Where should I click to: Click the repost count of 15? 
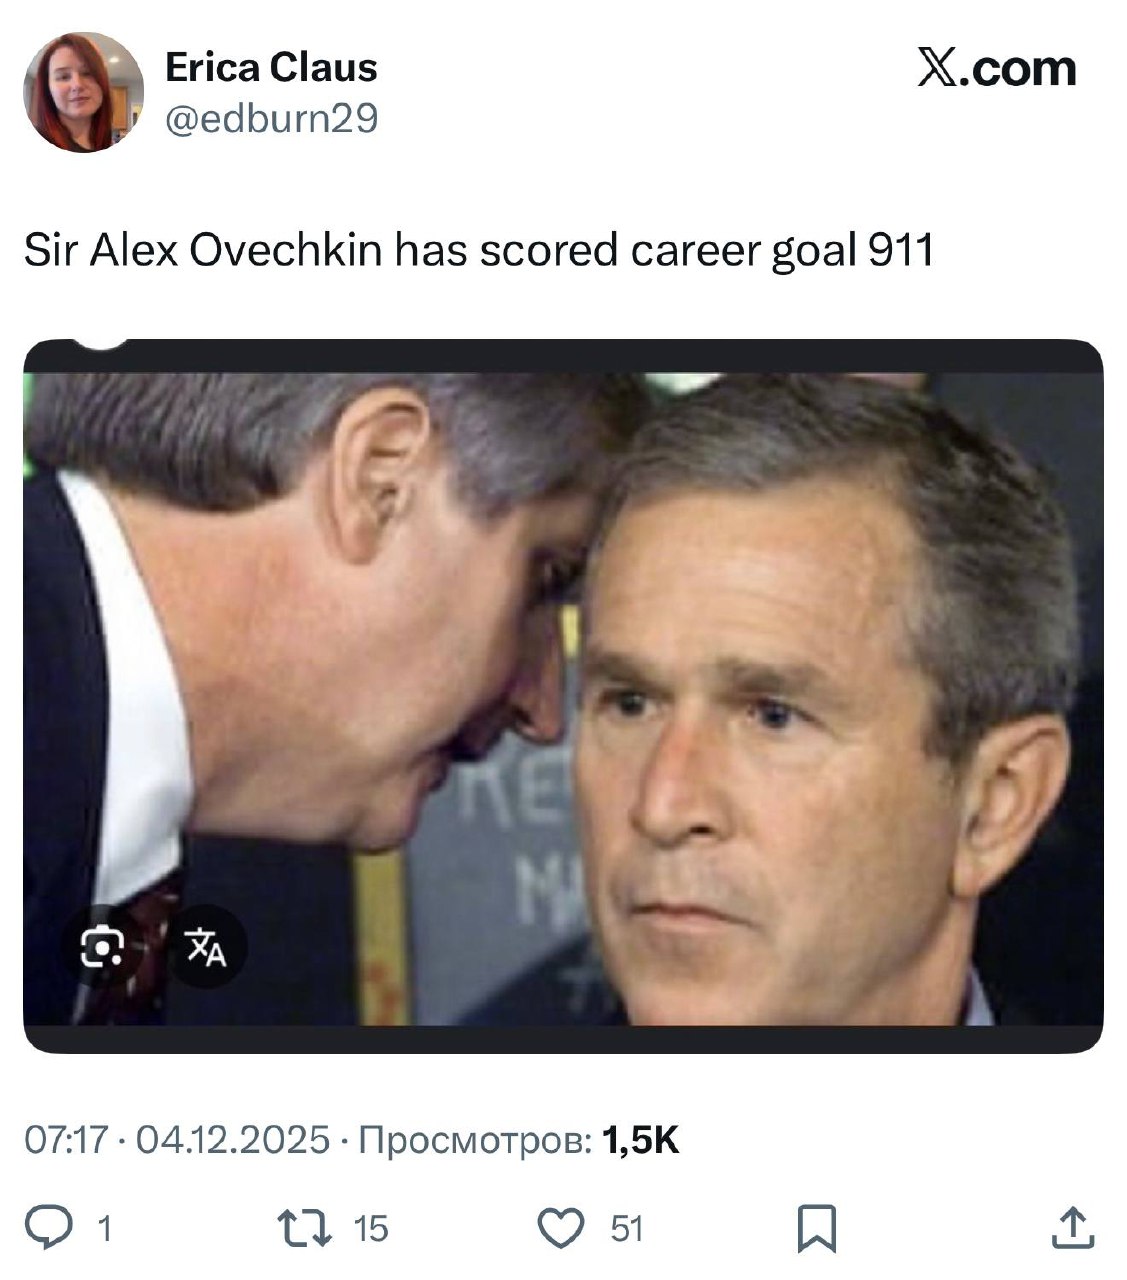[x=371, y=1228]
